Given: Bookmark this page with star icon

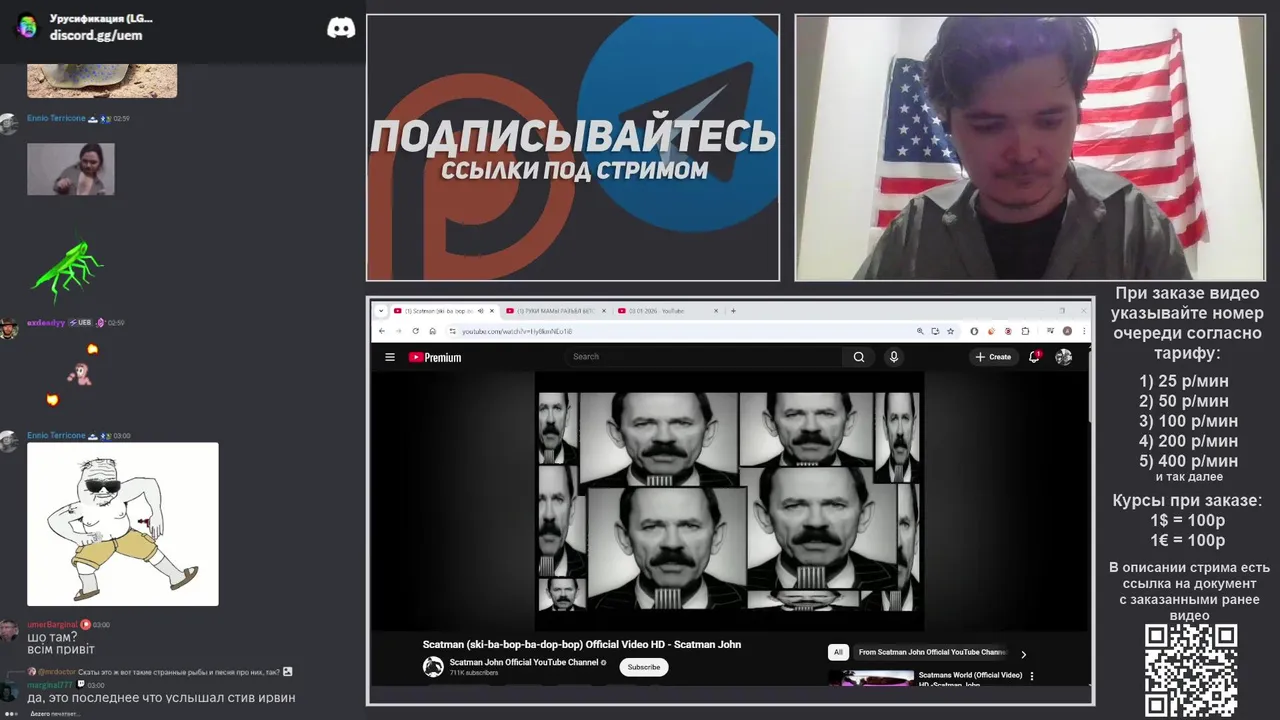Looking at the screenshot, I should pos(950,331).
